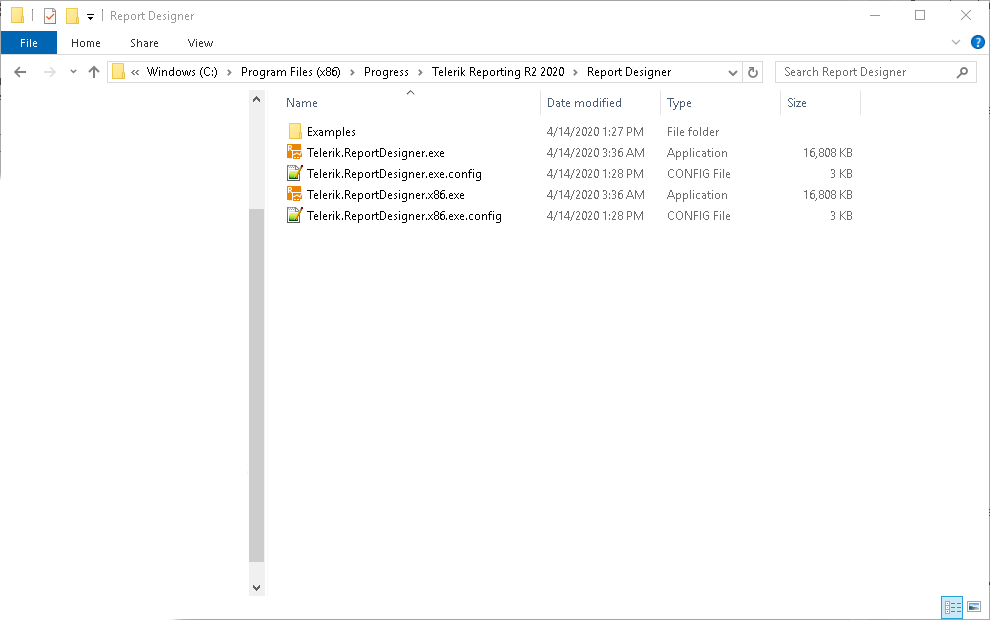Switch to the View ribbon tab
Screen dimensions: 990x620
tap(200, 43)
